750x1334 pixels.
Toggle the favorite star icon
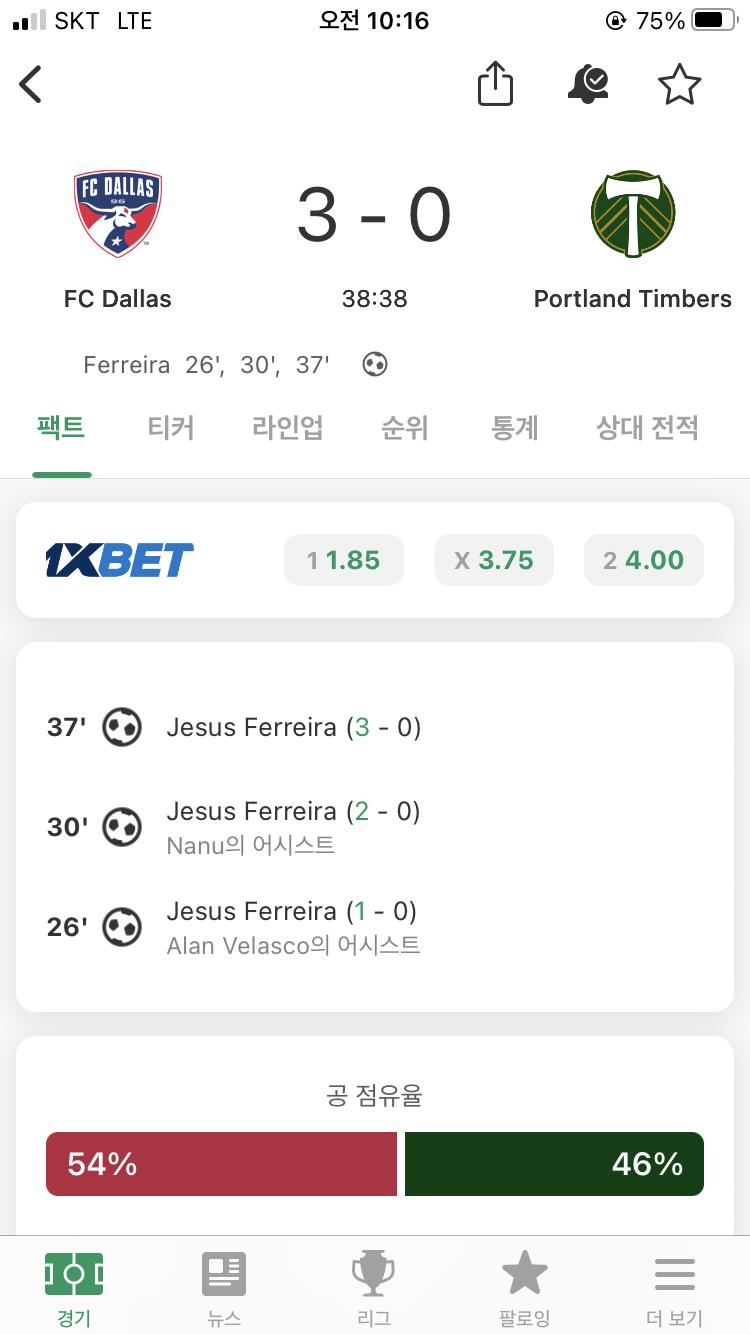tap(680, 85)
